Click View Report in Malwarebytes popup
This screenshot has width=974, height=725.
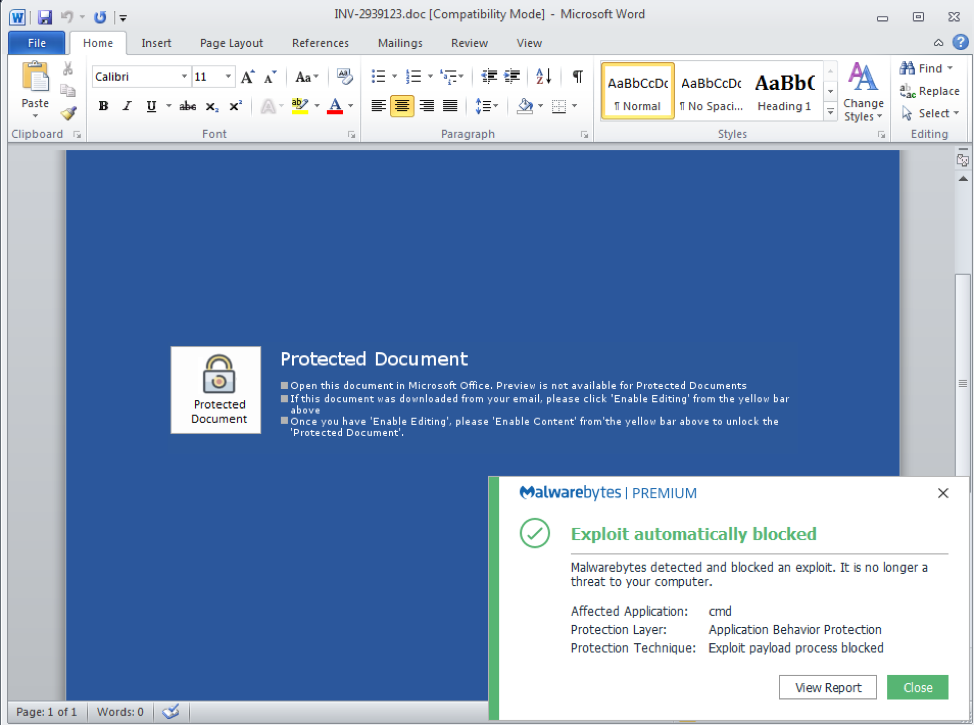[x=827, y=687]
